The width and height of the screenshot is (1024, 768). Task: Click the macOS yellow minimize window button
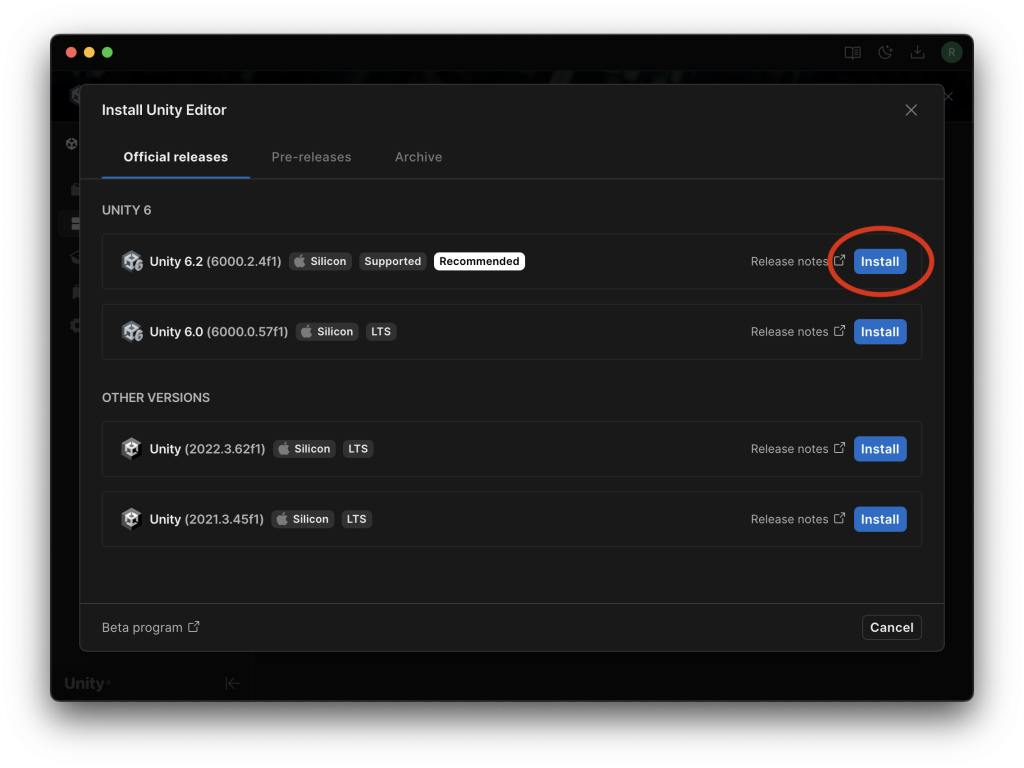[89, 52]
